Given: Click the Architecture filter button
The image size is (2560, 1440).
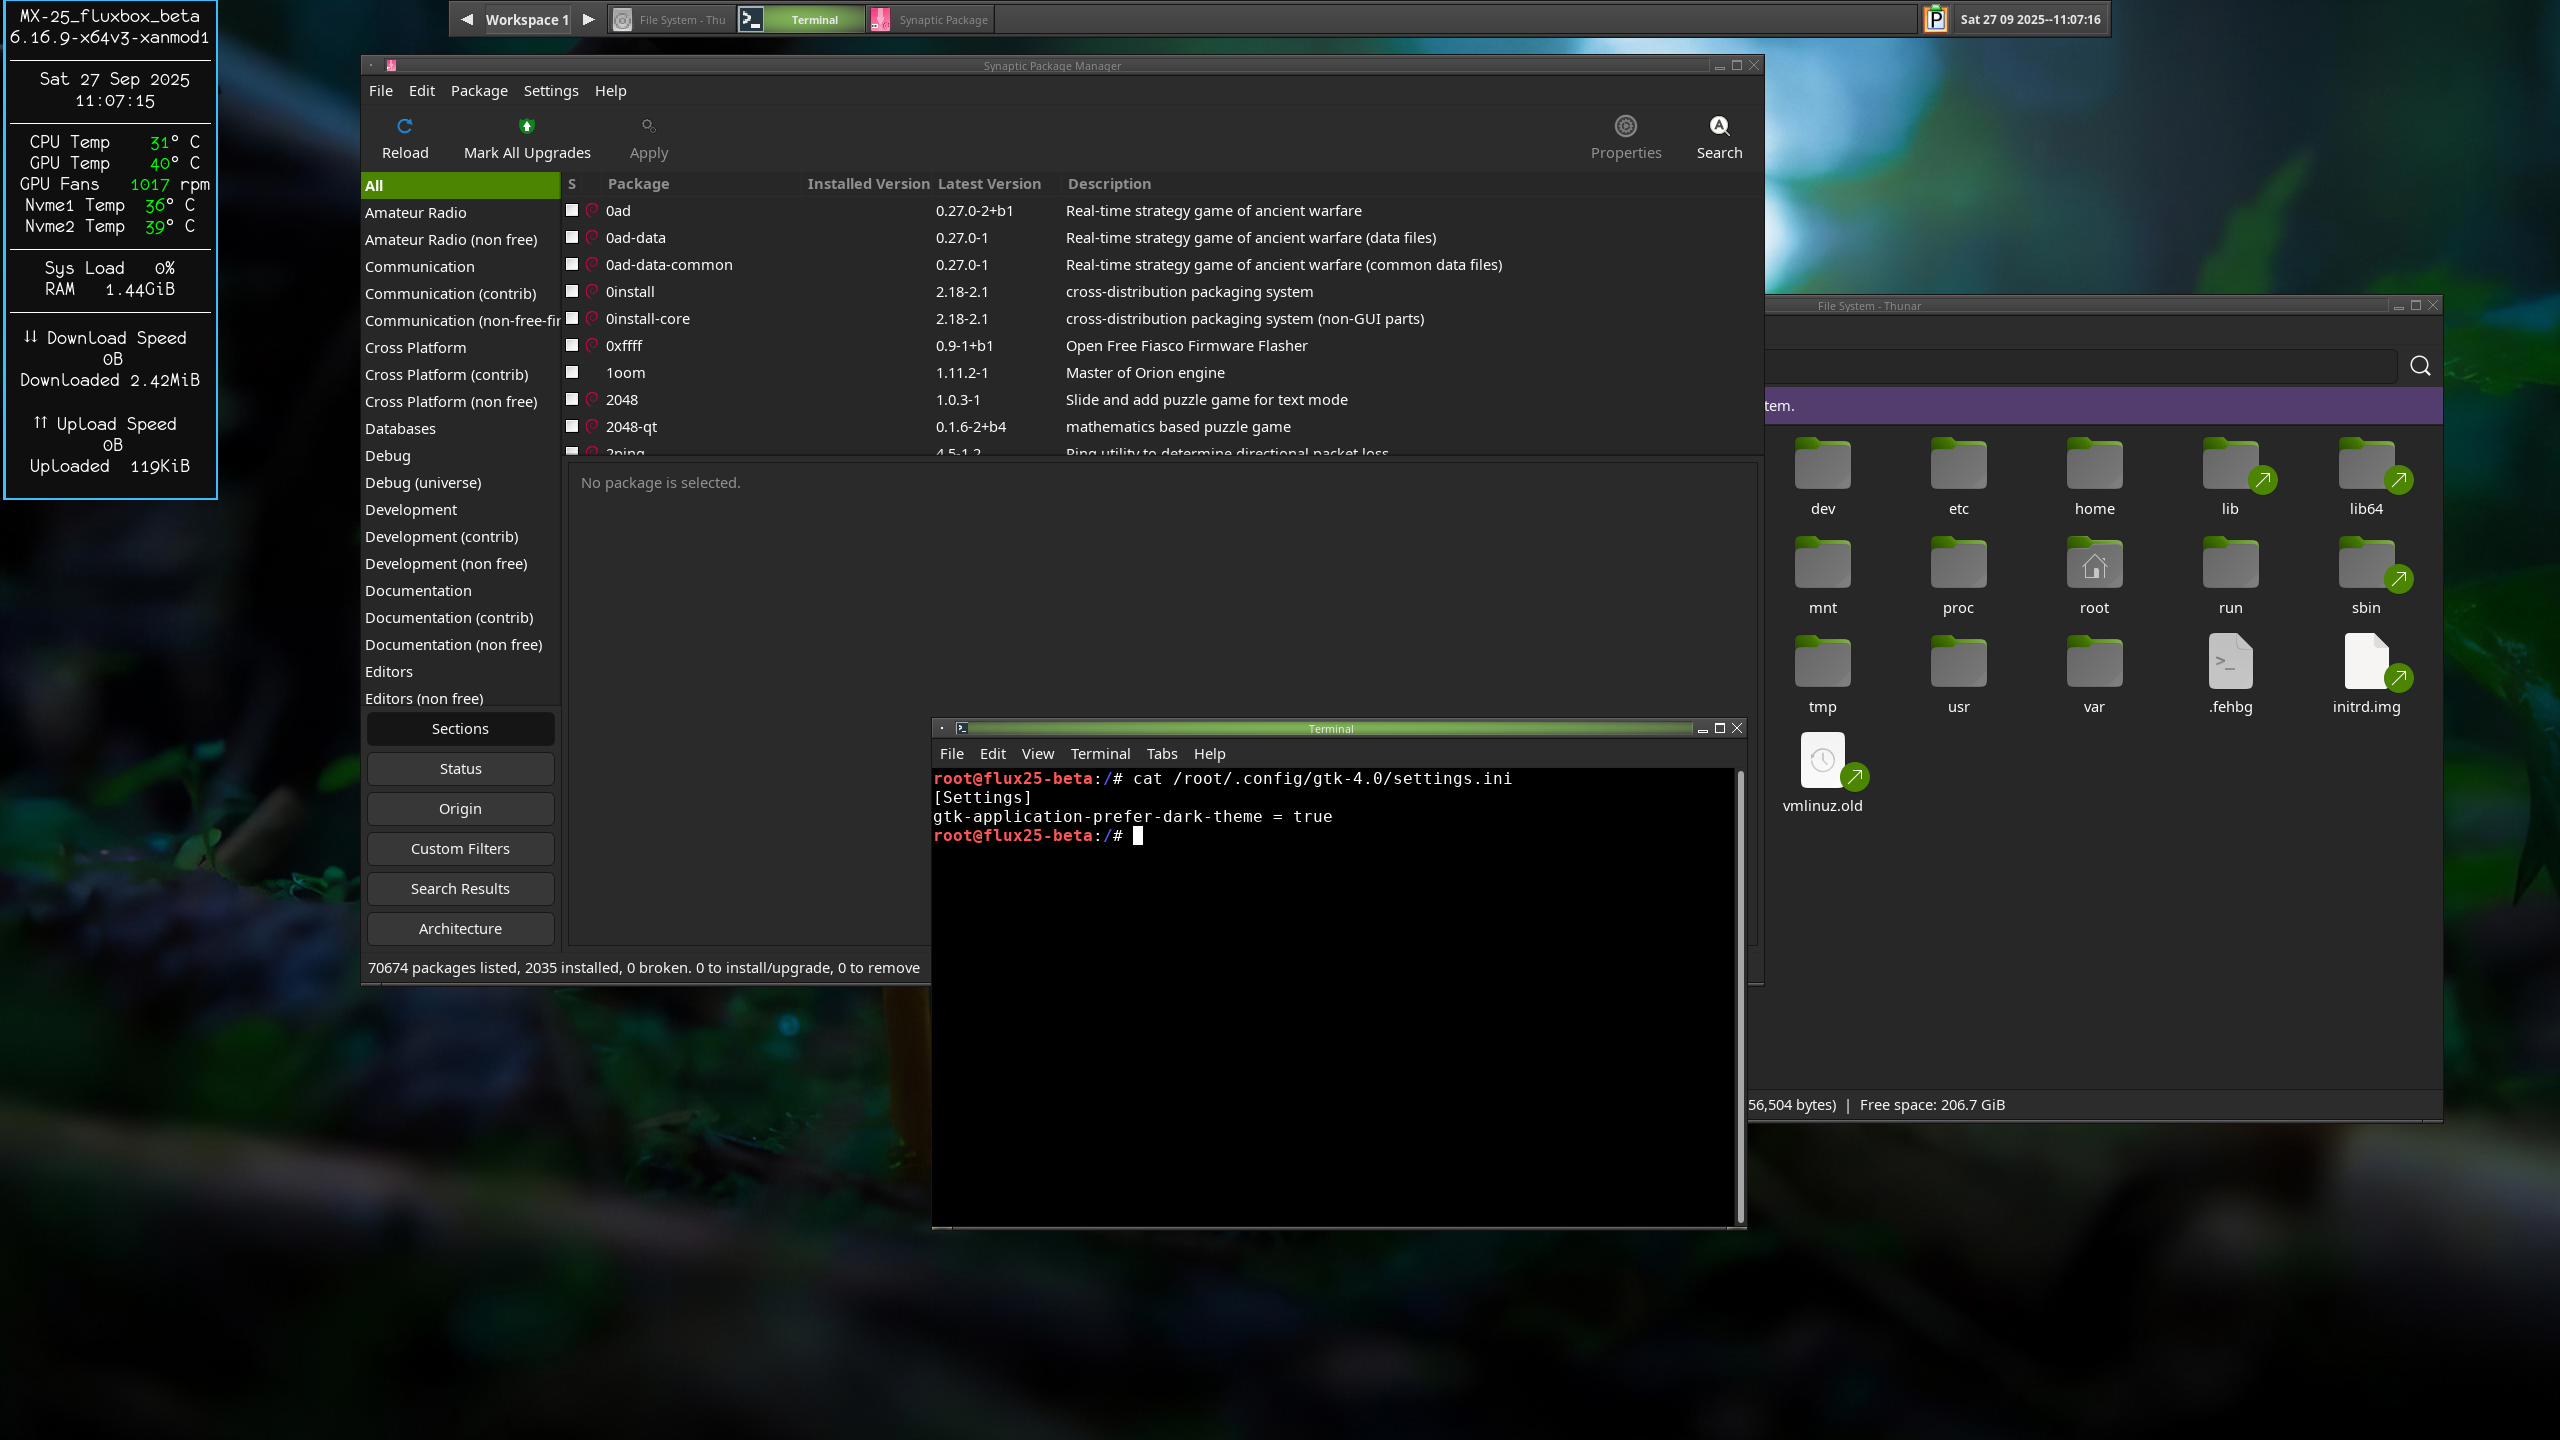Looking at the screenshot, I should [x=460, y=929].
